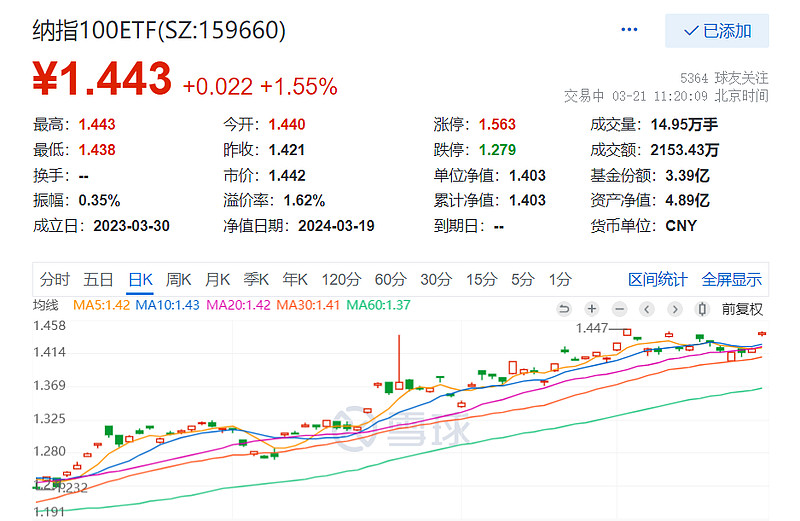Click the 净值日期 2024-03-19 value
This screenshot has height=521, width=800.
(x=336, y=226)
